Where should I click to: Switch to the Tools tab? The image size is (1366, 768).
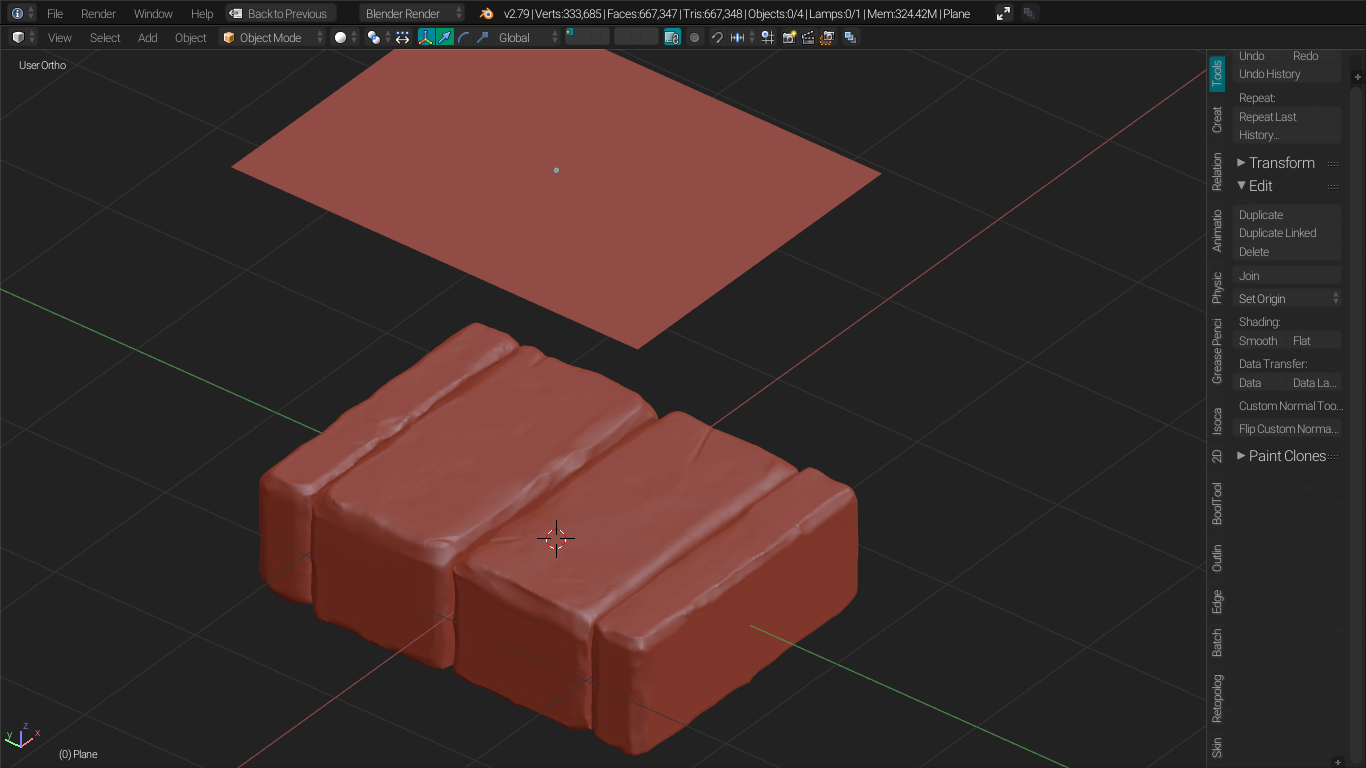click(1217, 73)
